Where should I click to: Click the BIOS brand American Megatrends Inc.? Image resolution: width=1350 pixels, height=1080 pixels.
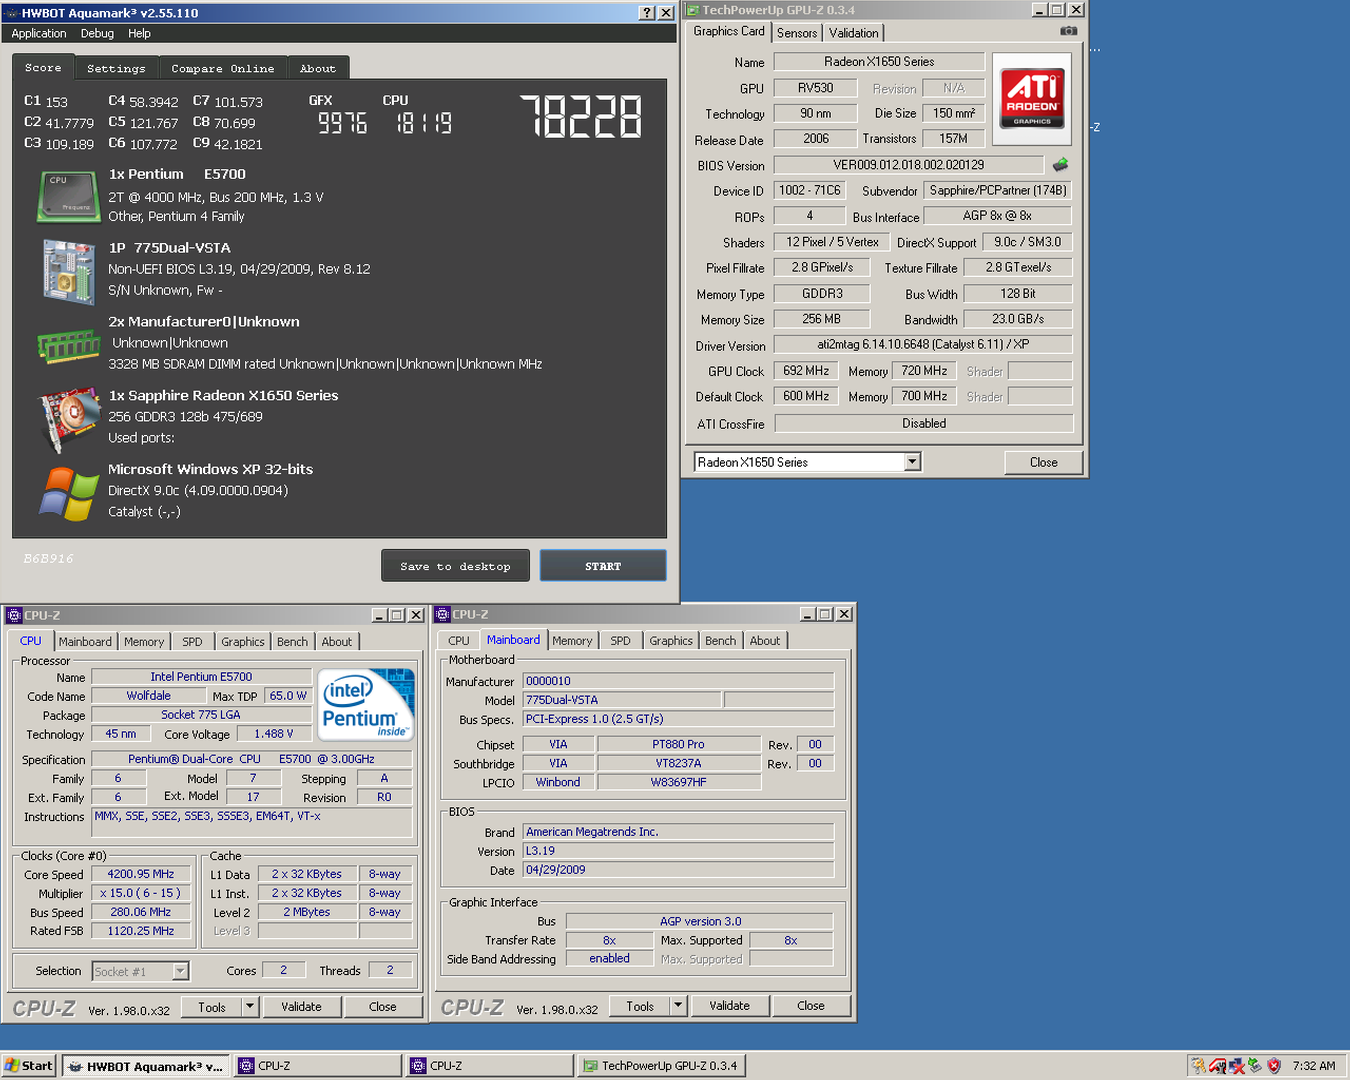pos(679,832)
